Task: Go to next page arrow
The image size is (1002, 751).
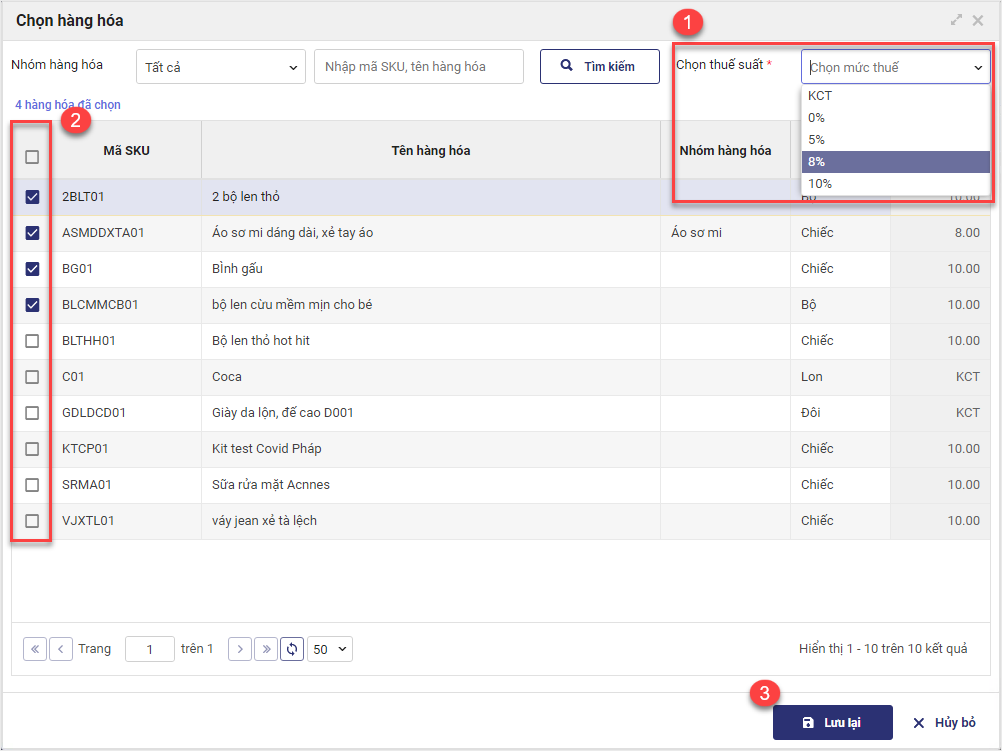Action: point(240,649)
